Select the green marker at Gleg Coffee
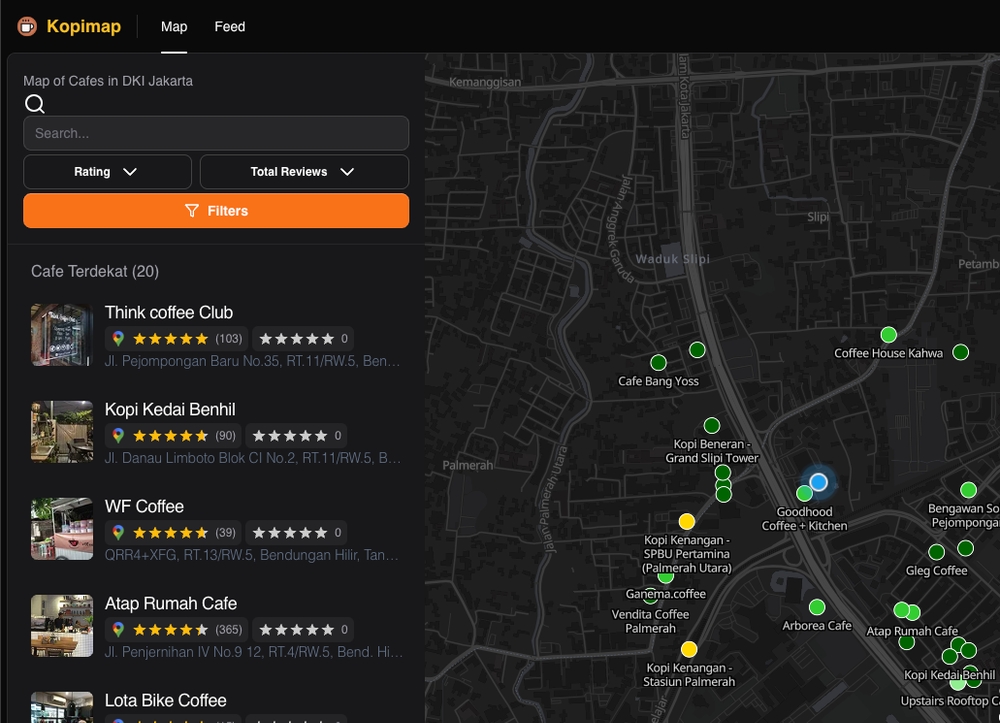The height and width of the screenshot is (723, 1000). click(x=936, y=551)
